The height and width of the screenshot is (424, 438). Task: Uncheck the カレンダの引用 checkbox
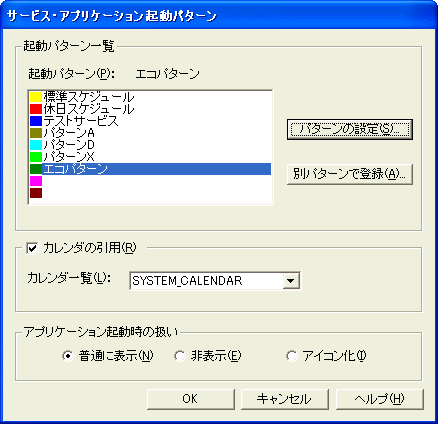33,248
